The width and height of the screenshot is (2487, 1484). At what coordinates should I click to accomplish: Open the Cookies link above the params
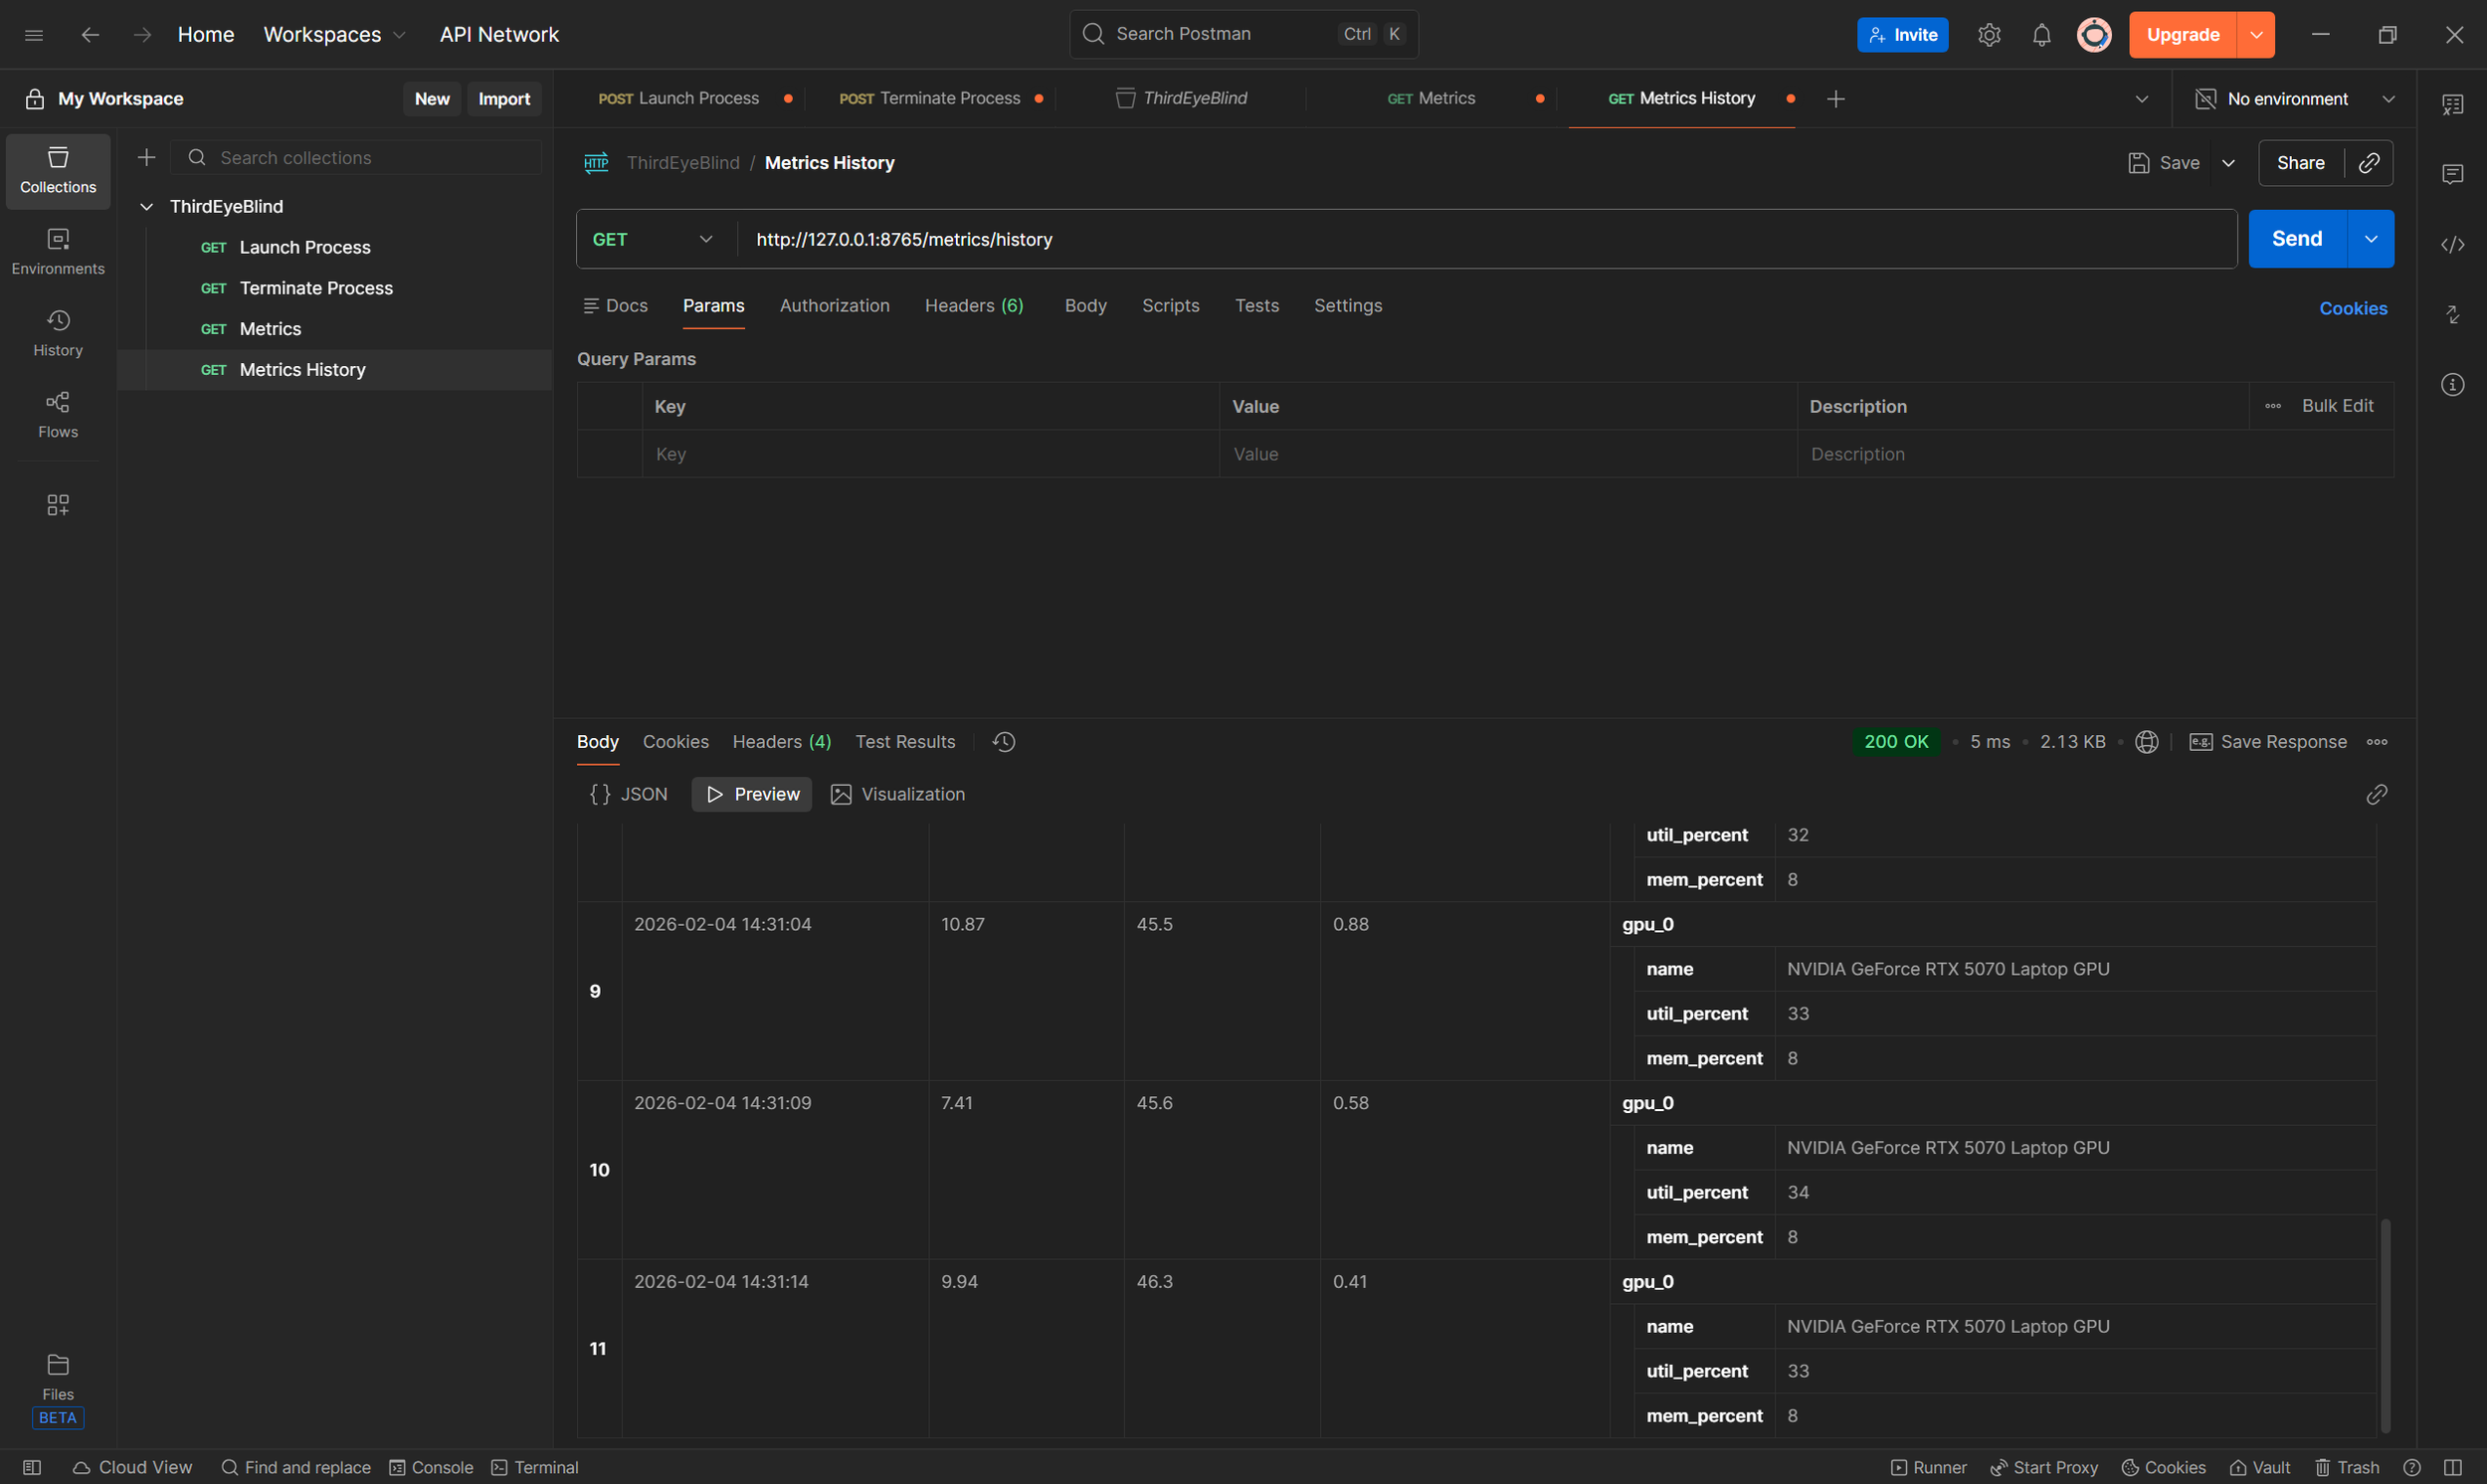tap(2353, 307)
